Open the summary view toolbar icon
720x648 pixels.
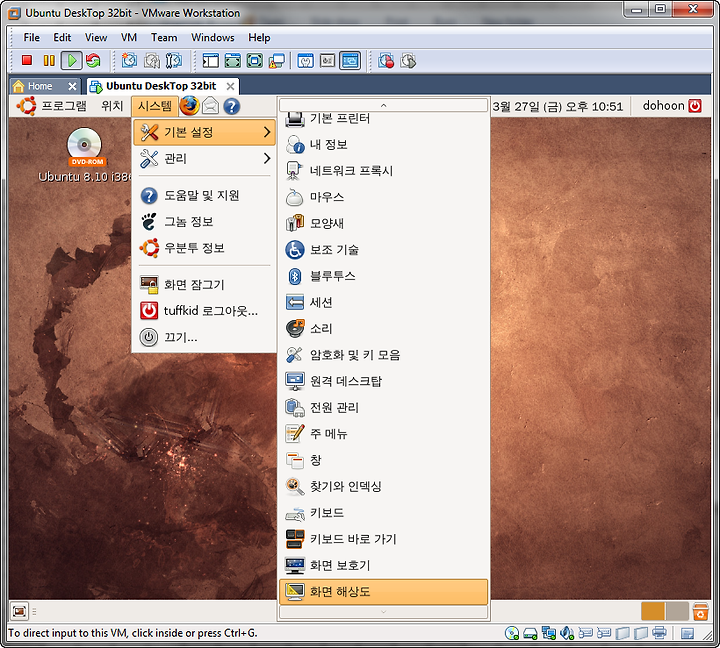[x=305, y=61]
